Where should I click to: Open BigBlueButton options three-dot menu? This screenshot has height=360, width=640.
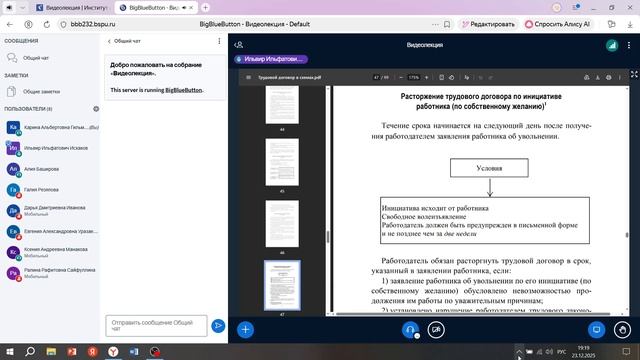click(x=629, y=45)
